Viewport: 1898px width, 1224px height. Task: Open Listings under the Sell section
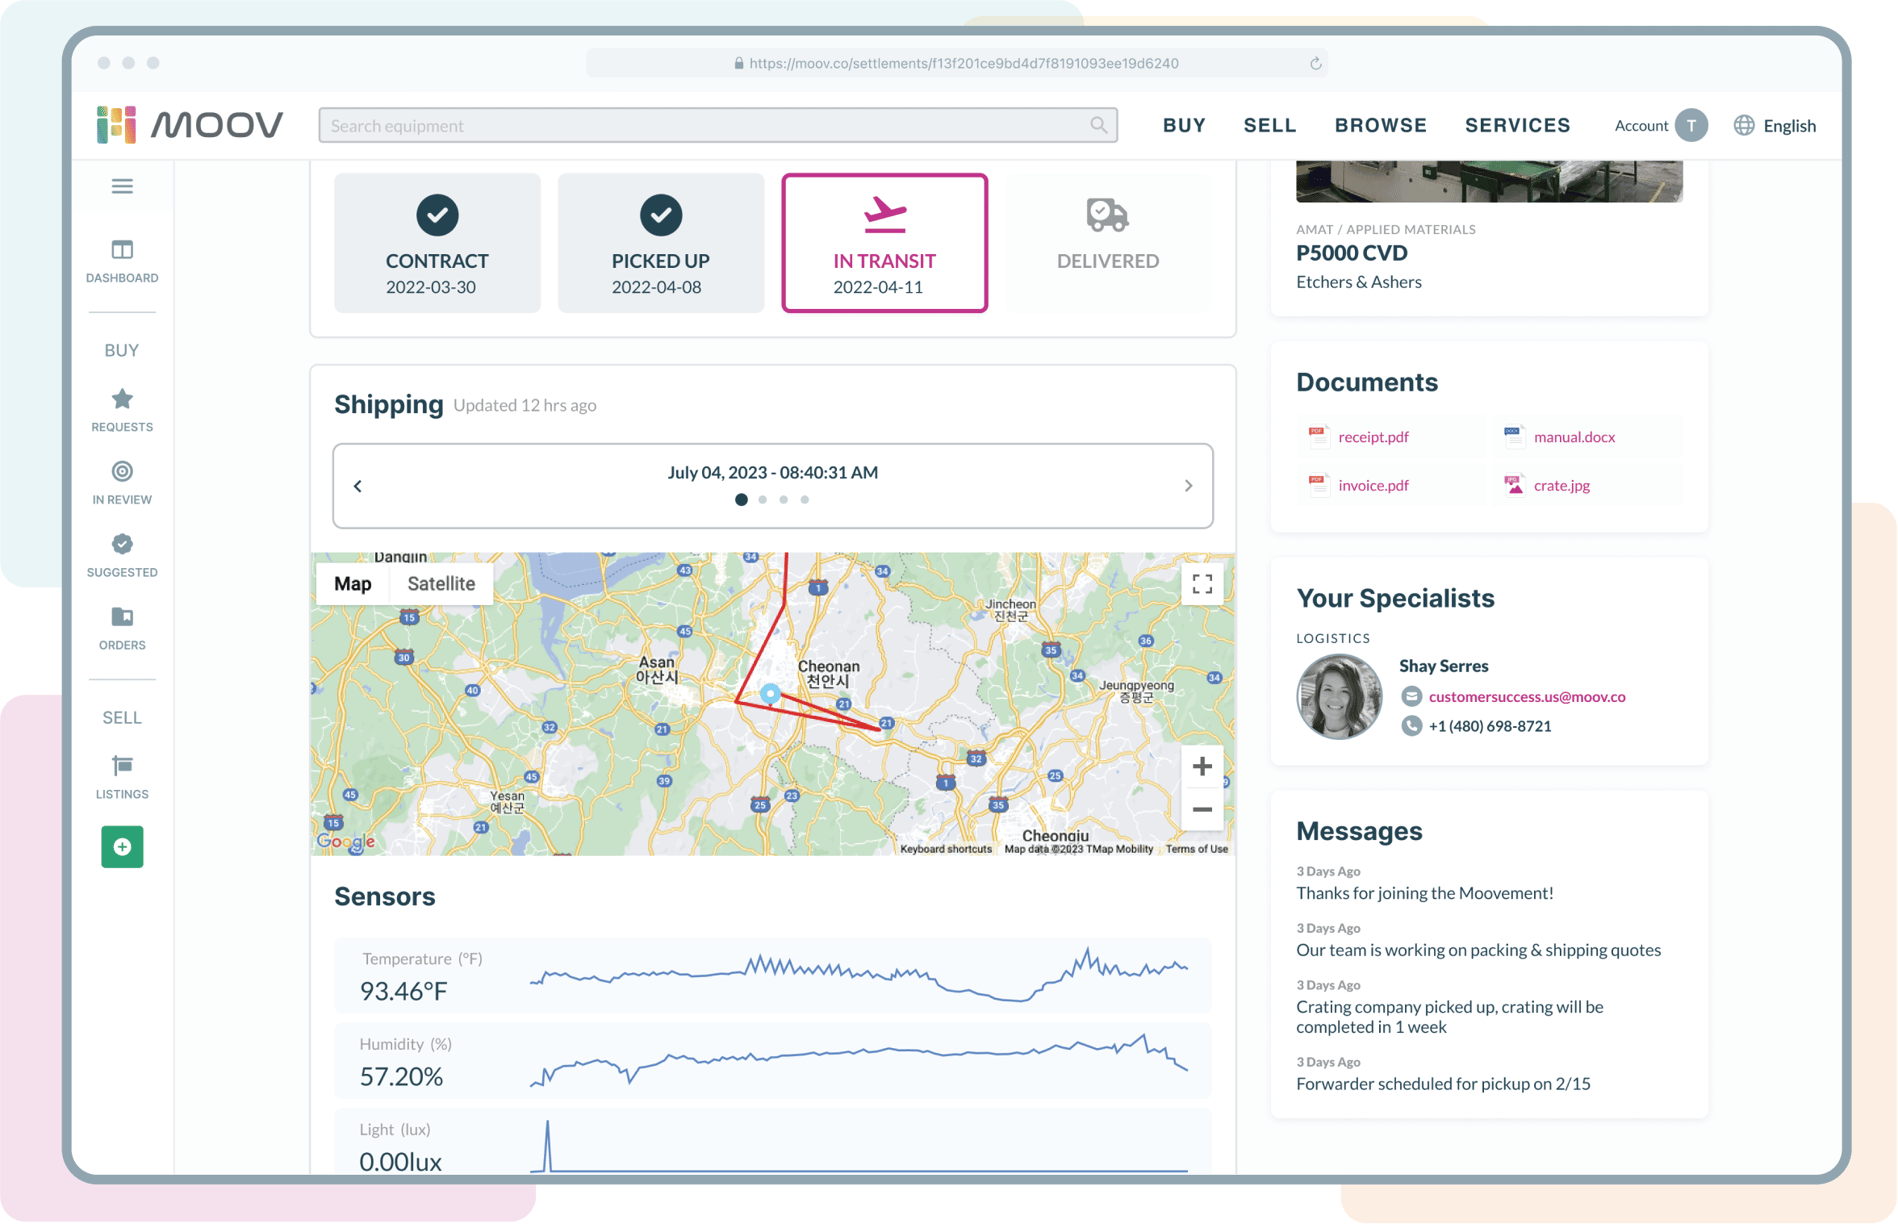[122, 766]
